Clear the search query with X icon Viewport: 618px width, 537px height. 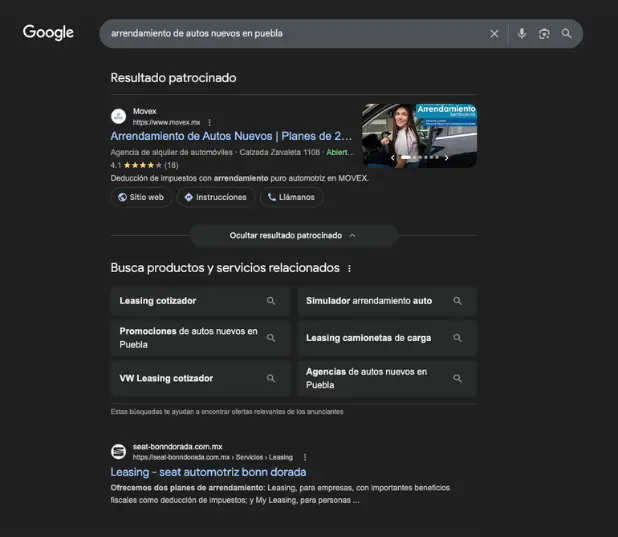click(x=494, y=34)
